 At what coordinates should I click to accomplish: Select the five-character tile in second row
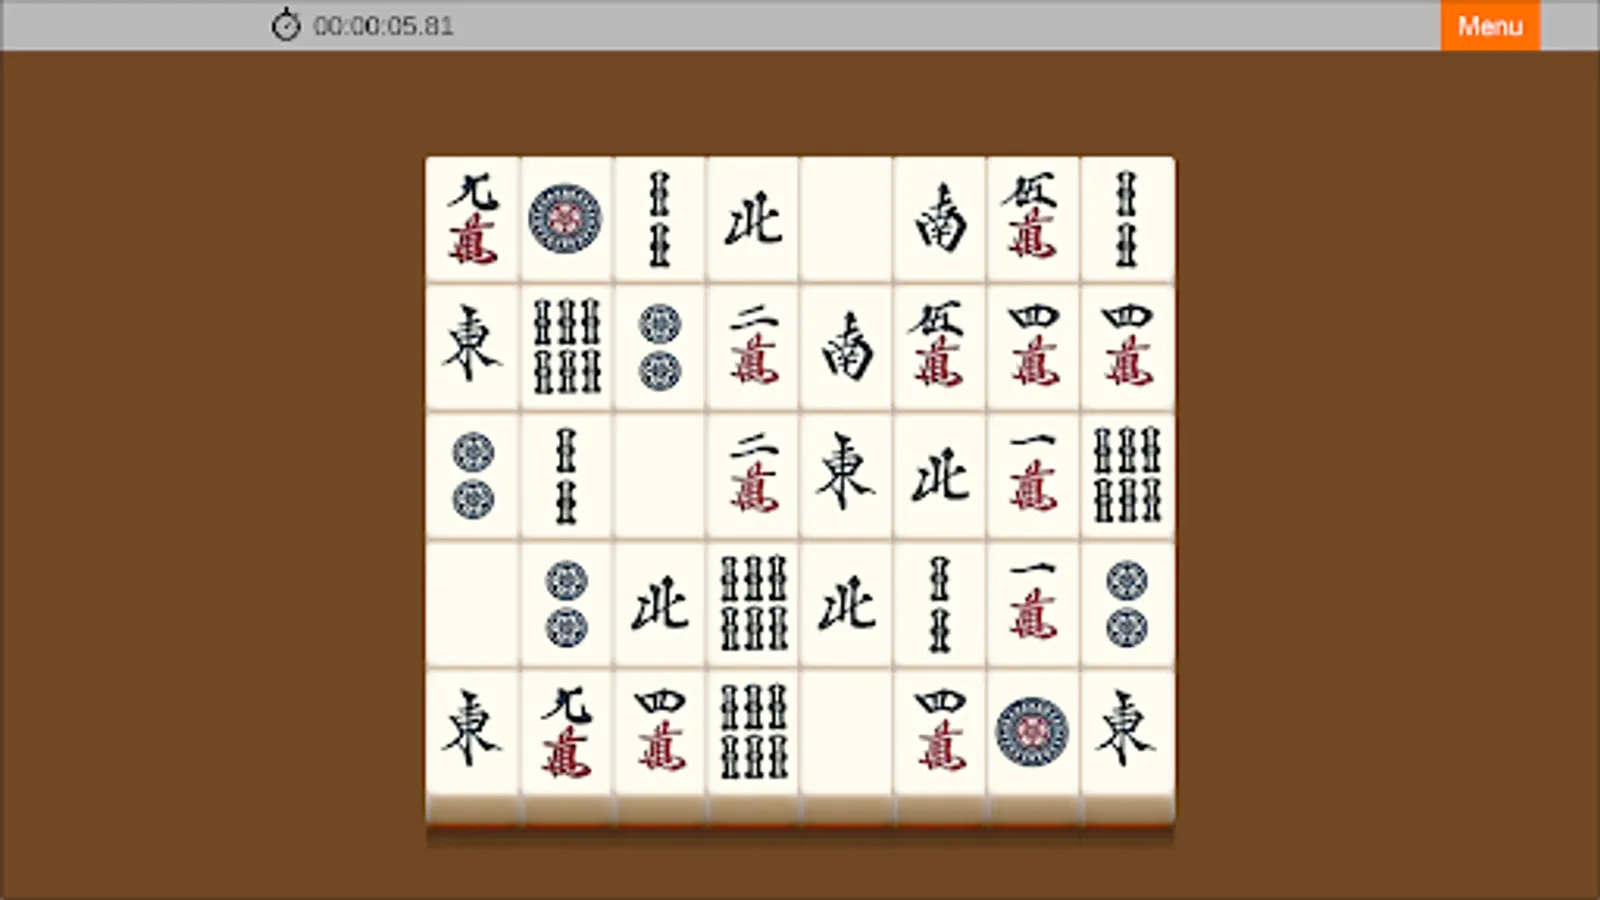pos(940,347)
